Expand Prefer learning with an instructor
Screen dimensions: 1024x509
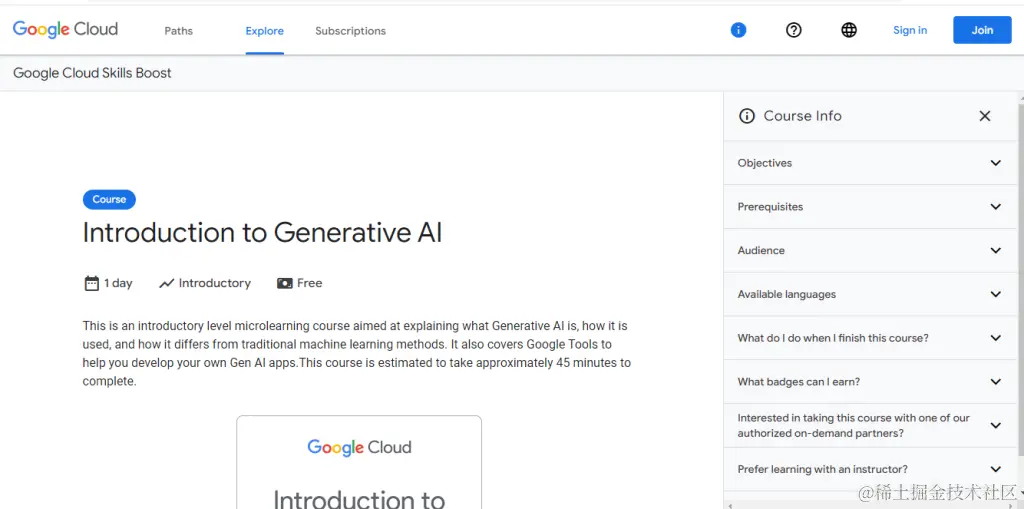click(x=870, y=469)
